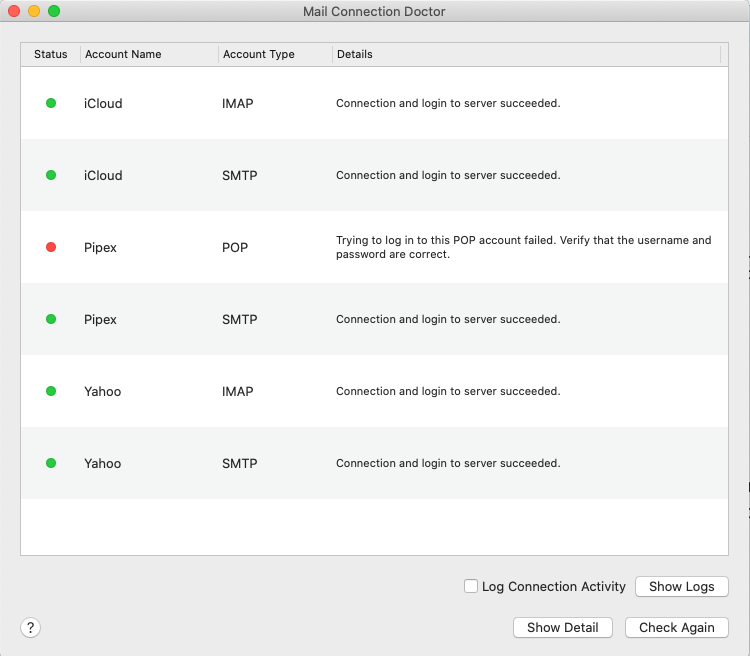Click the green status dot for iCloud IMAP

51,103
